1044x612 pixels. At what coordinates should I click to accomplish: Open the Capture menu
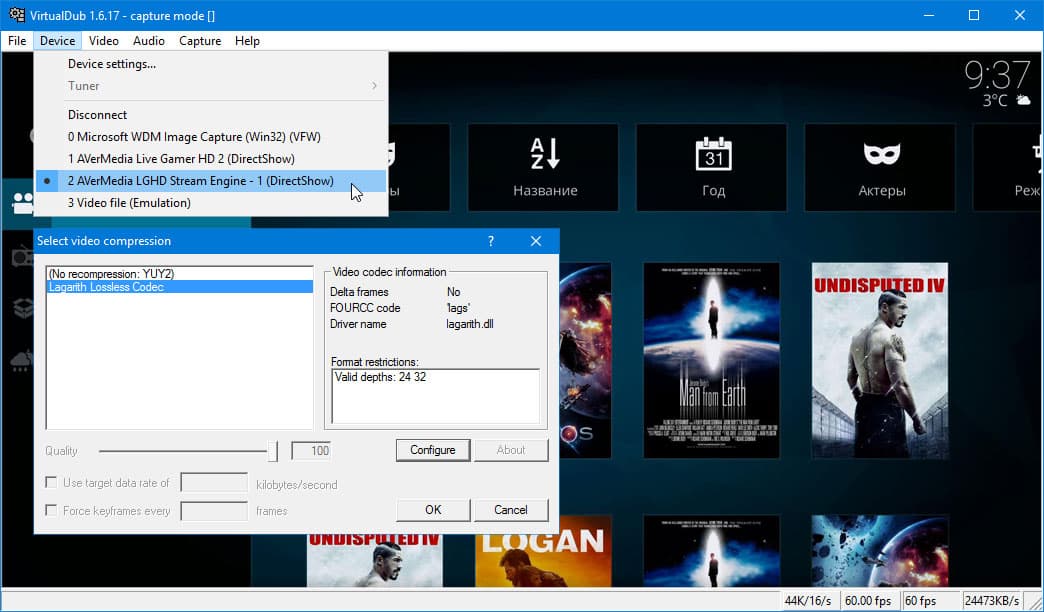[x=200, y=41]
